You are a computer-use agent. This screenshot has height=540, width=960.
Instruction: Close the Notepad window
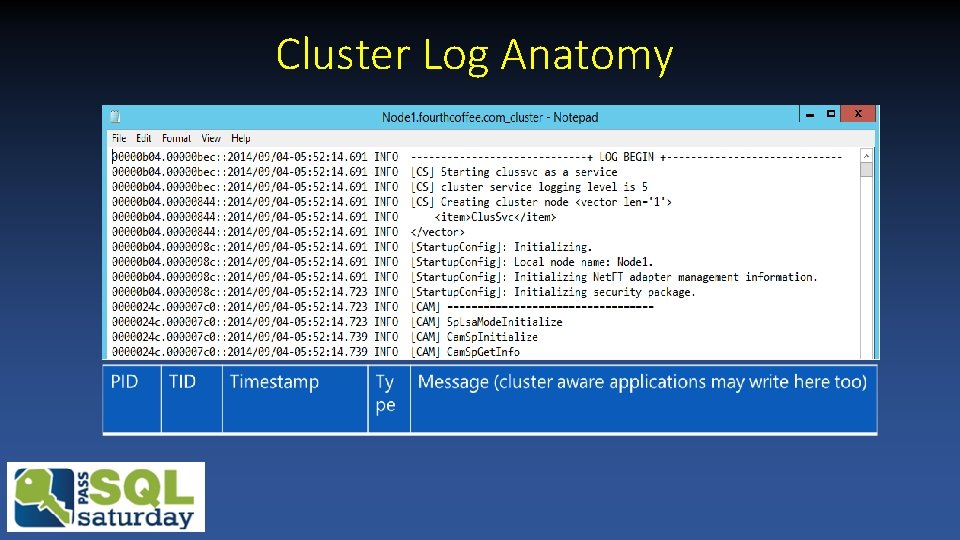click(858, 114)
